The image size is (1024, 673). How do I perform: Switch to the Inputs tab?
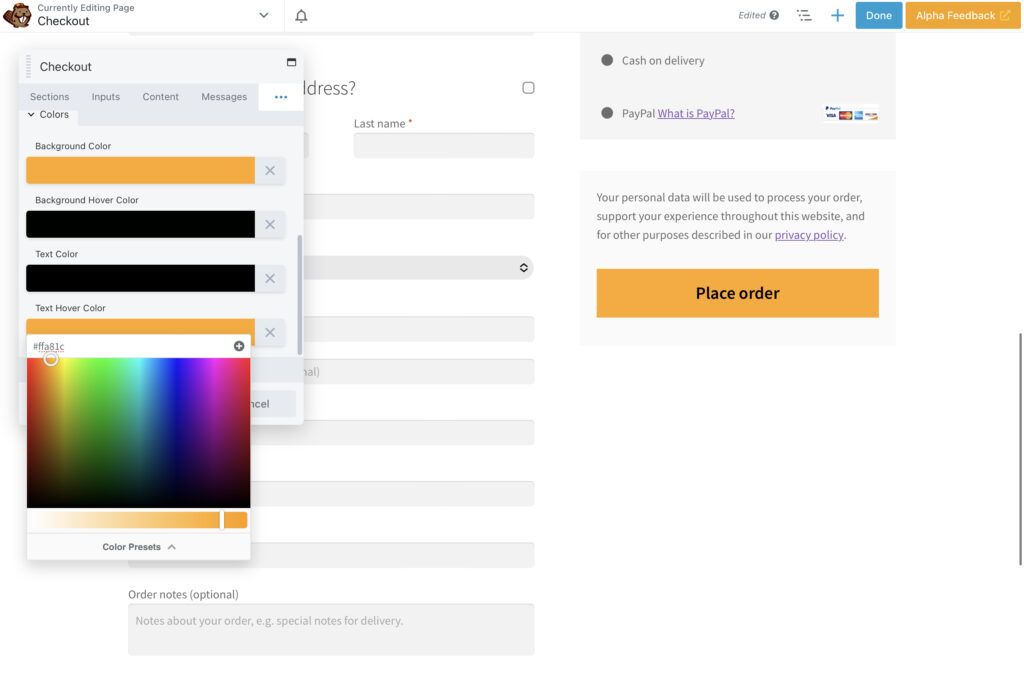click(105, 96)
